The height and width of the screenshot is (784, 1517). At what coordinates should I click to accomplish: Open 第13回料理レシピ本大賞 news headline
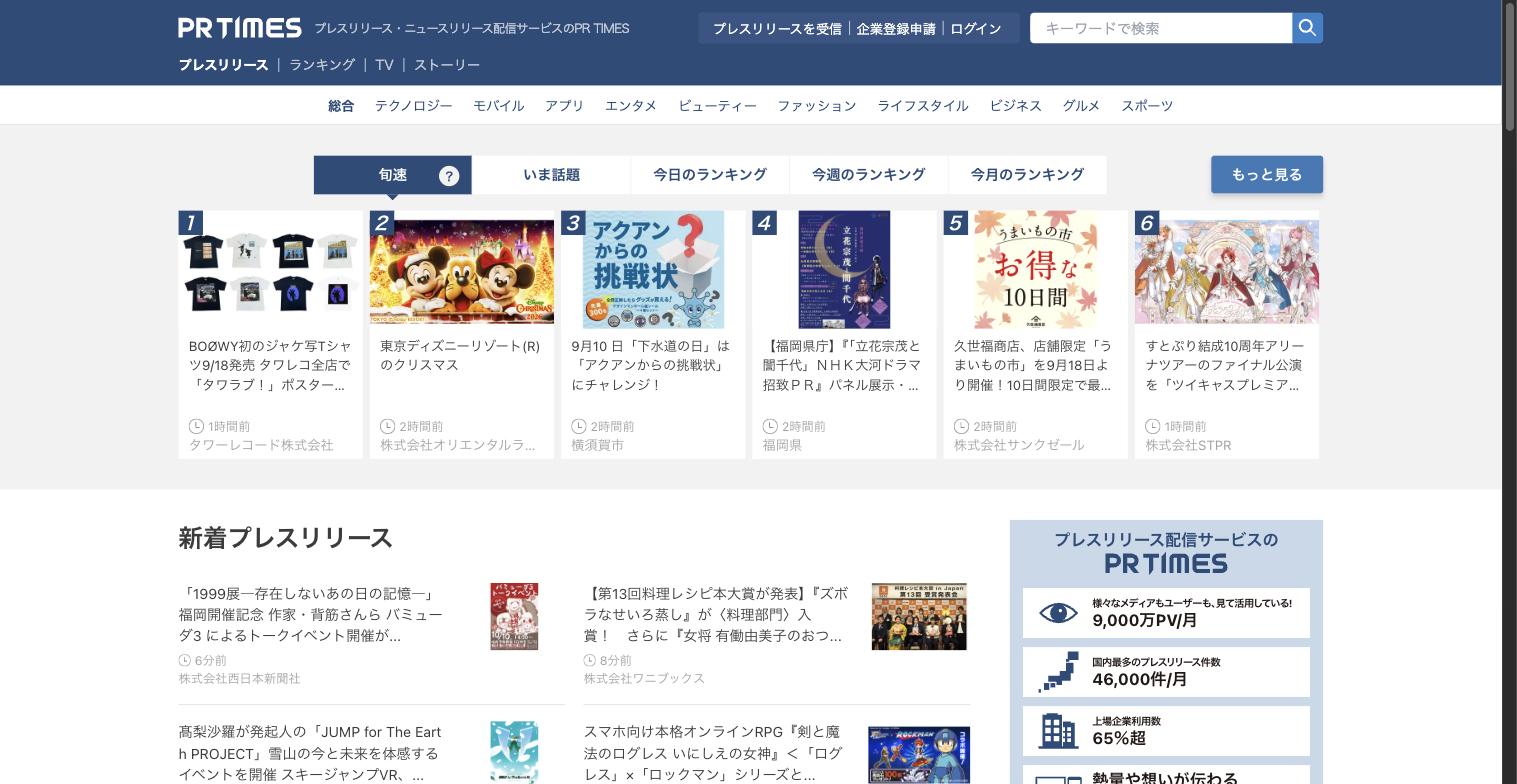tap(716, 614)
